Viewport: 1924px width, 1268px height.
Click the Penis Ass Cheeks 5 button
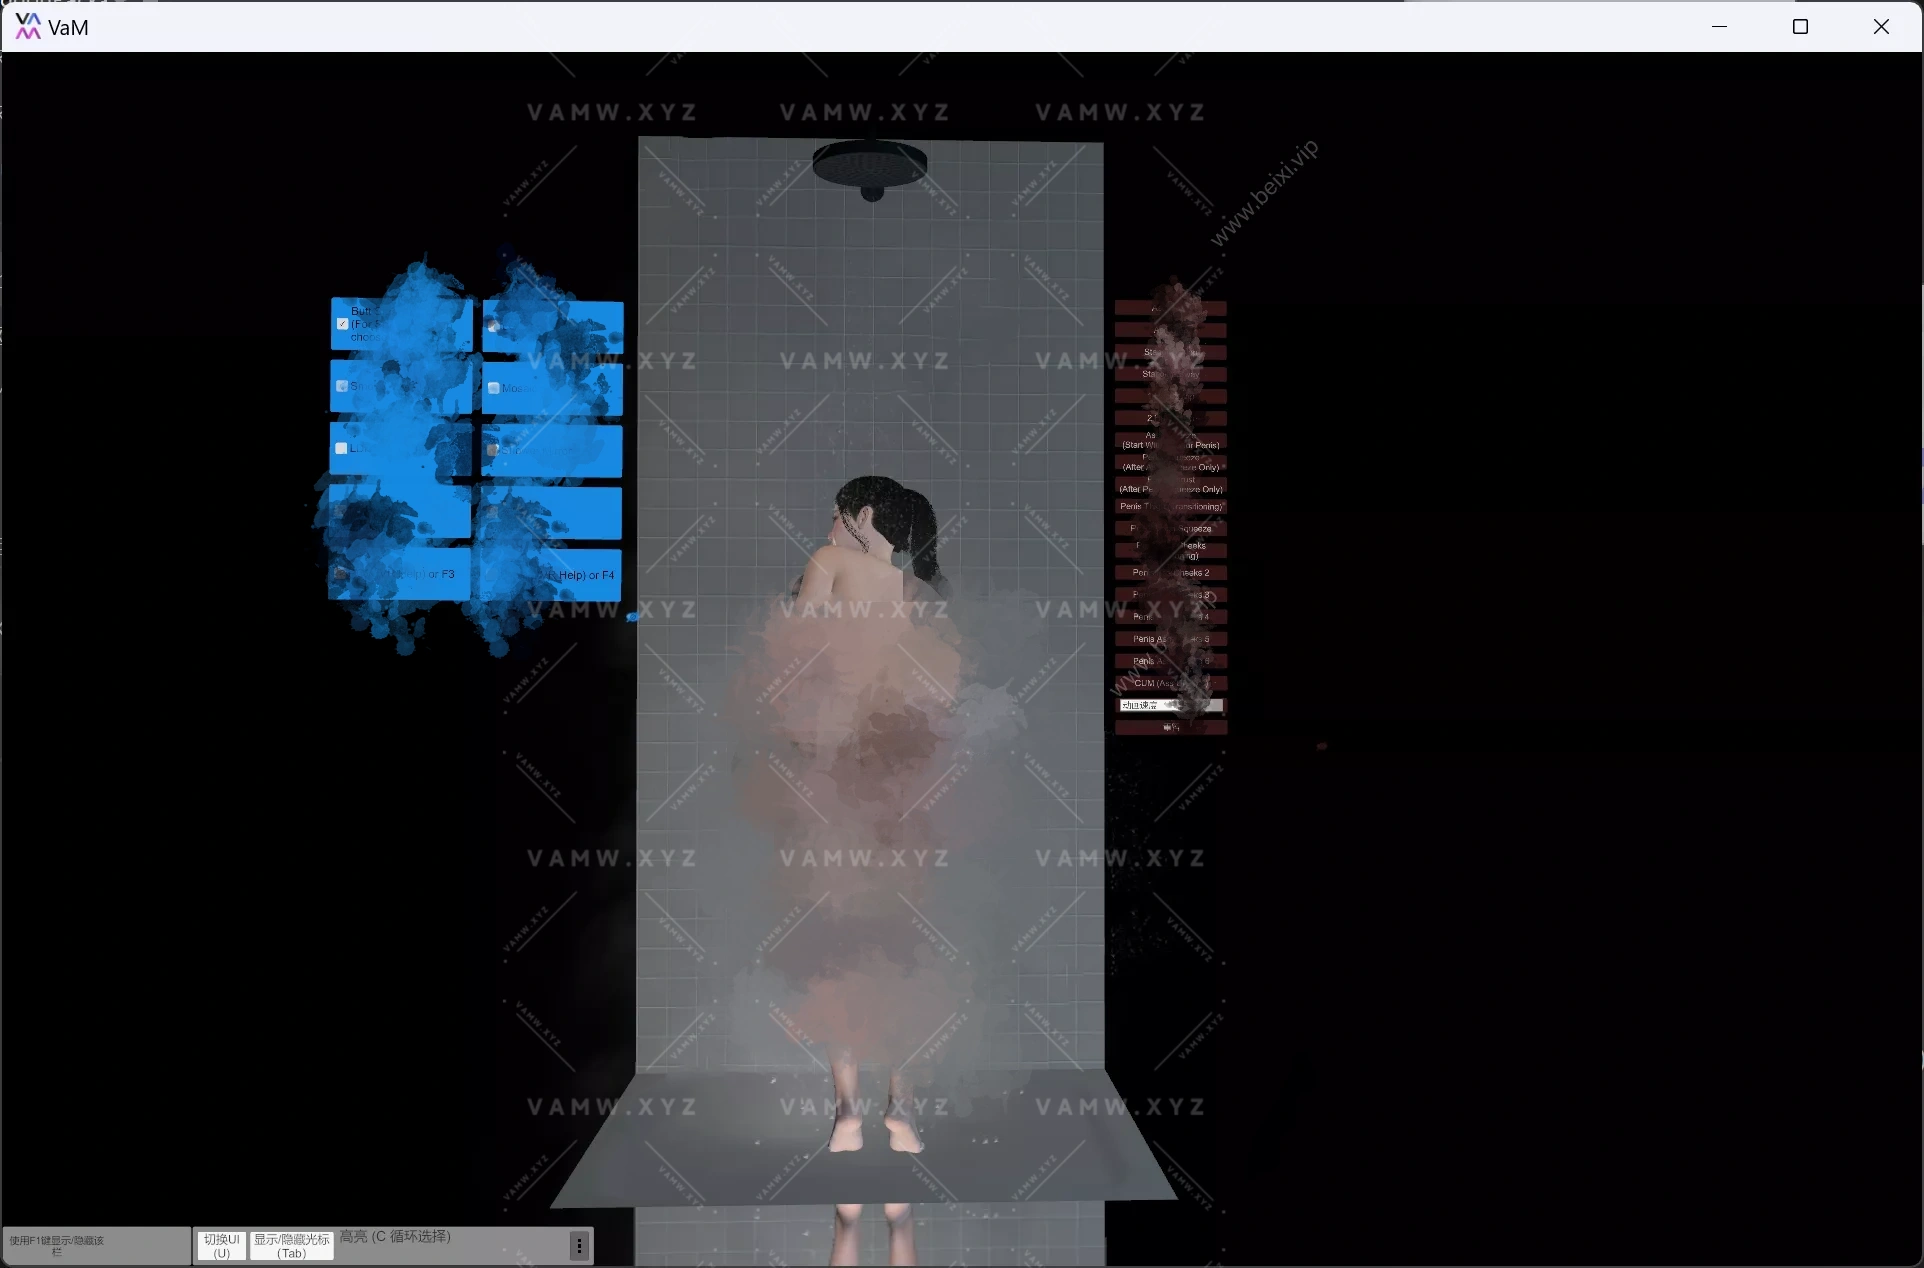coord(1170,640)
